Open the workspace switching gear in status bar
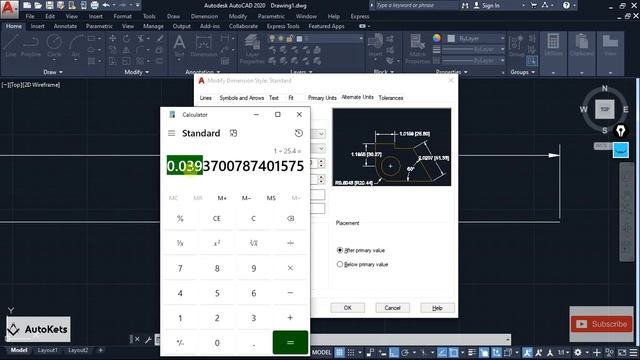This screenshot has width=640, height=360. pyautogui.click(x=578, y=352)
